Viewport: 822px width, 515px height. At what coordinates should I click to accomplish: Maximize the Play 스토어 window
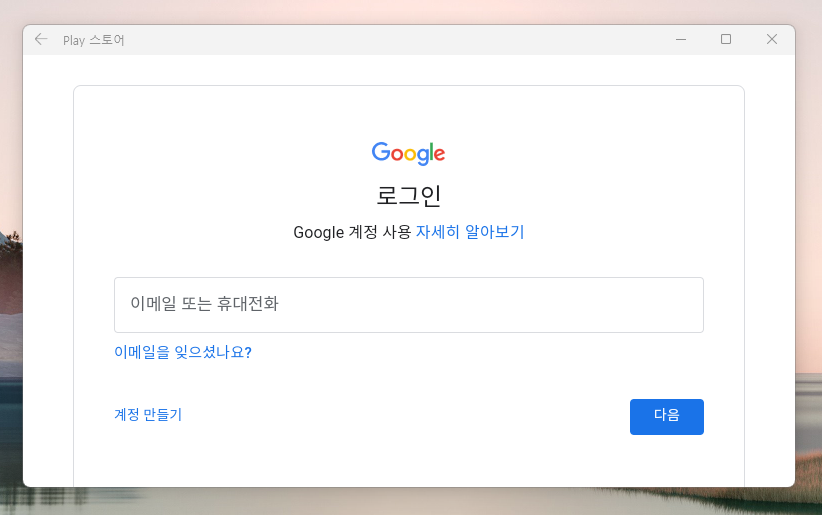(x=726, y=39)
